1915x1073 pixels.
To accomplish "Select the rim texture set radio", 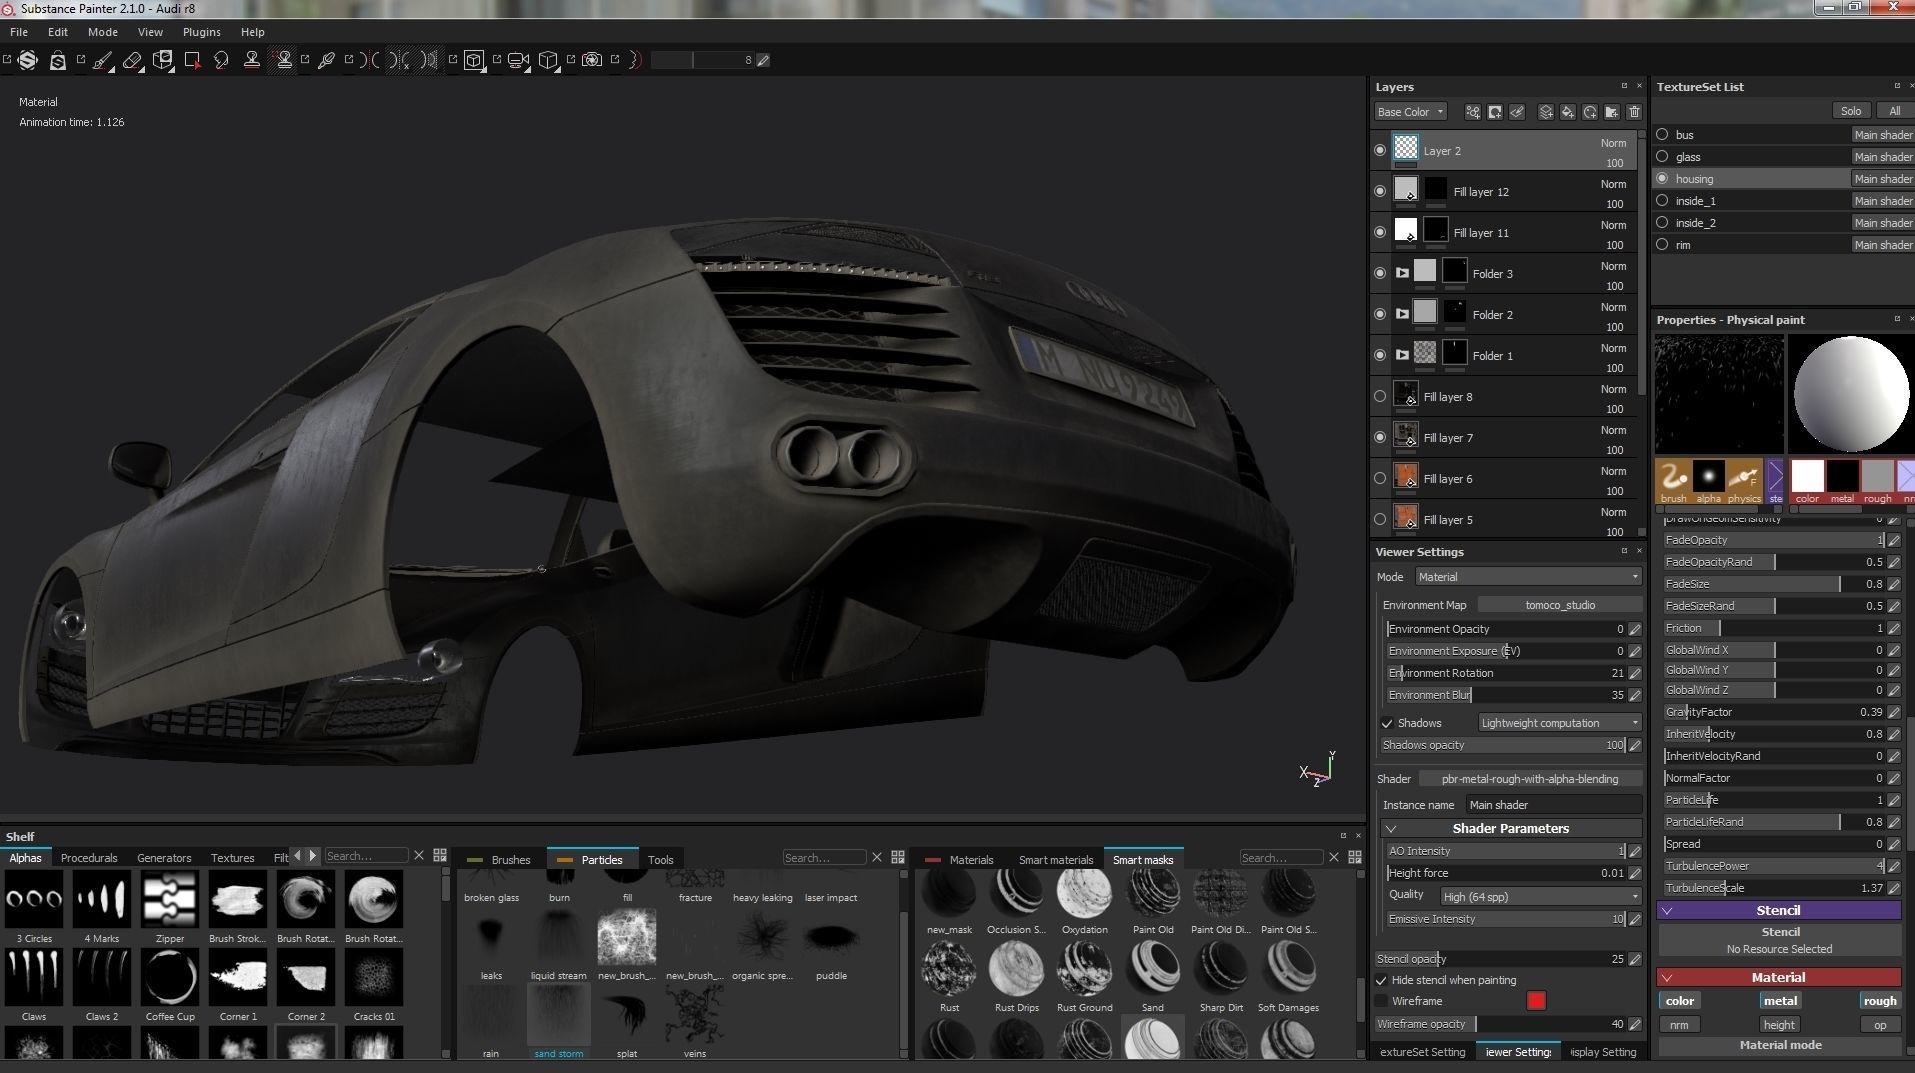I will pos(1662,244).
